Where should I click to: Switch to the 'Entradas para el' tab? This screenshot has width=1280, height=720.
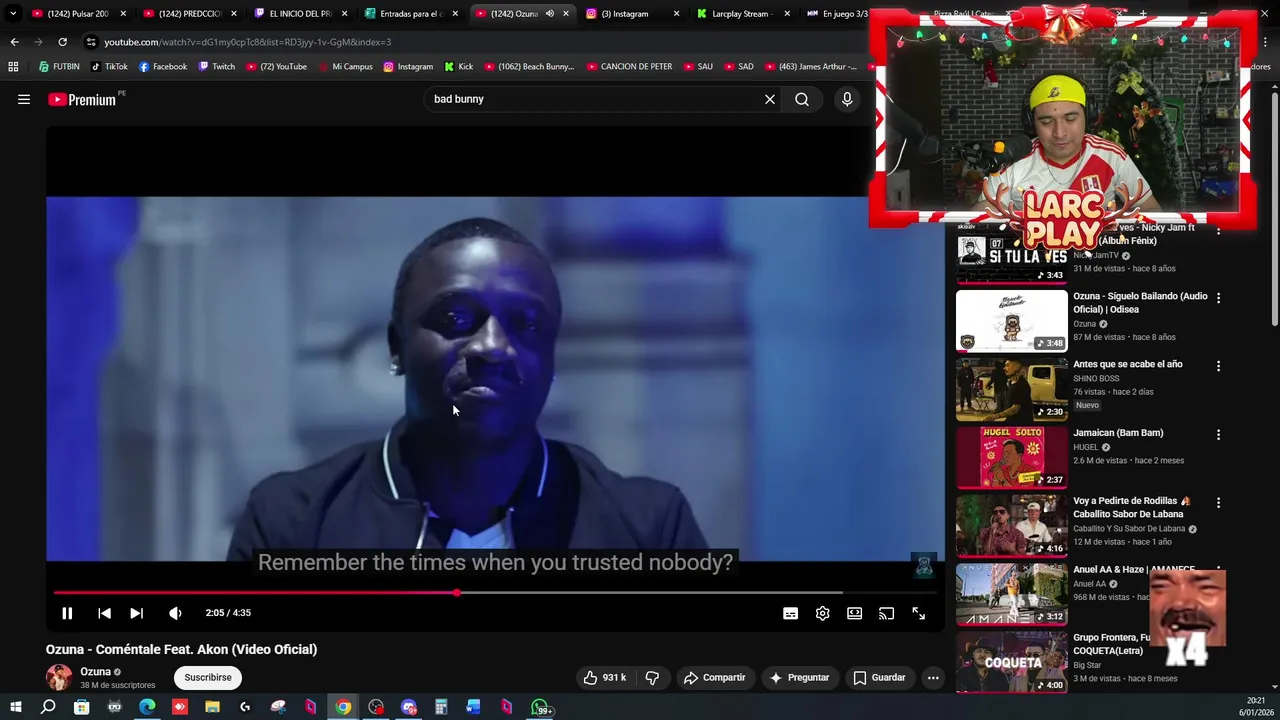(411, 14)
